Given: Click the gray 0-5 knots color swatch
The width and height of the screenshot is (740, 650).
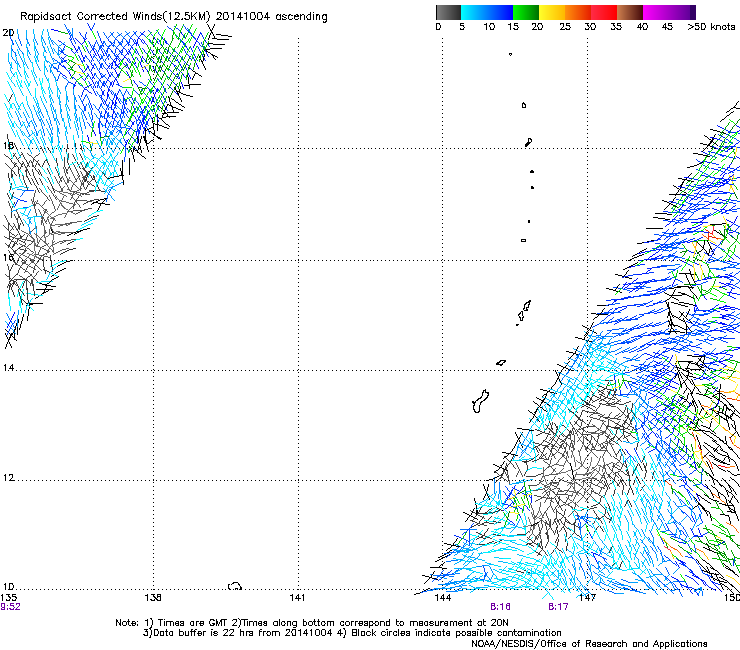Looking at the screenshot, I should [x=448, y=12].
